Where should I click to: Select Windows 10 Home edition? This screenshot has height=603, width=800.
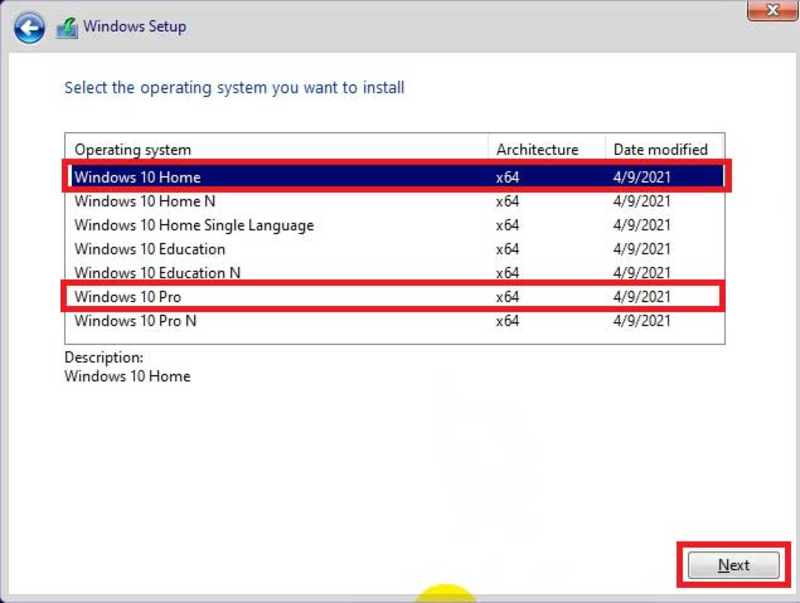pos(396,177)
